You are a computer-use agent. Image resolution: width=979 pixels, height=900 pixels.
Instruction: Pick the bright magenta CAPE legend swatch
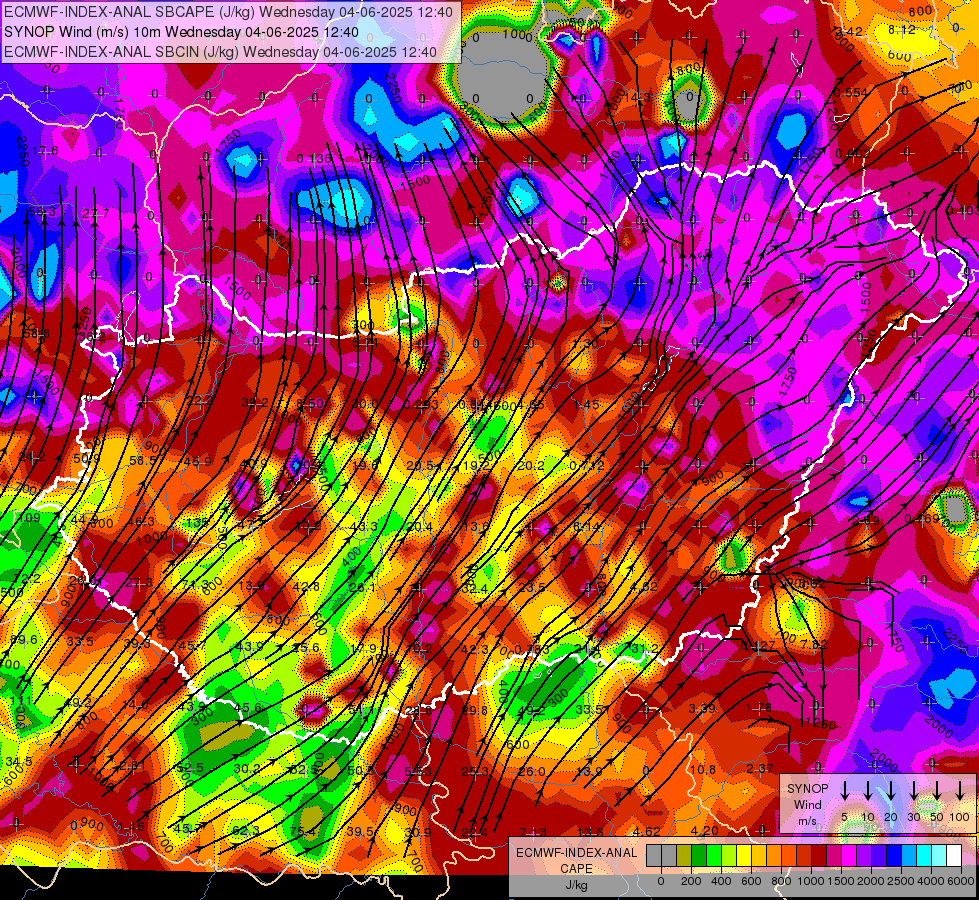850,856
